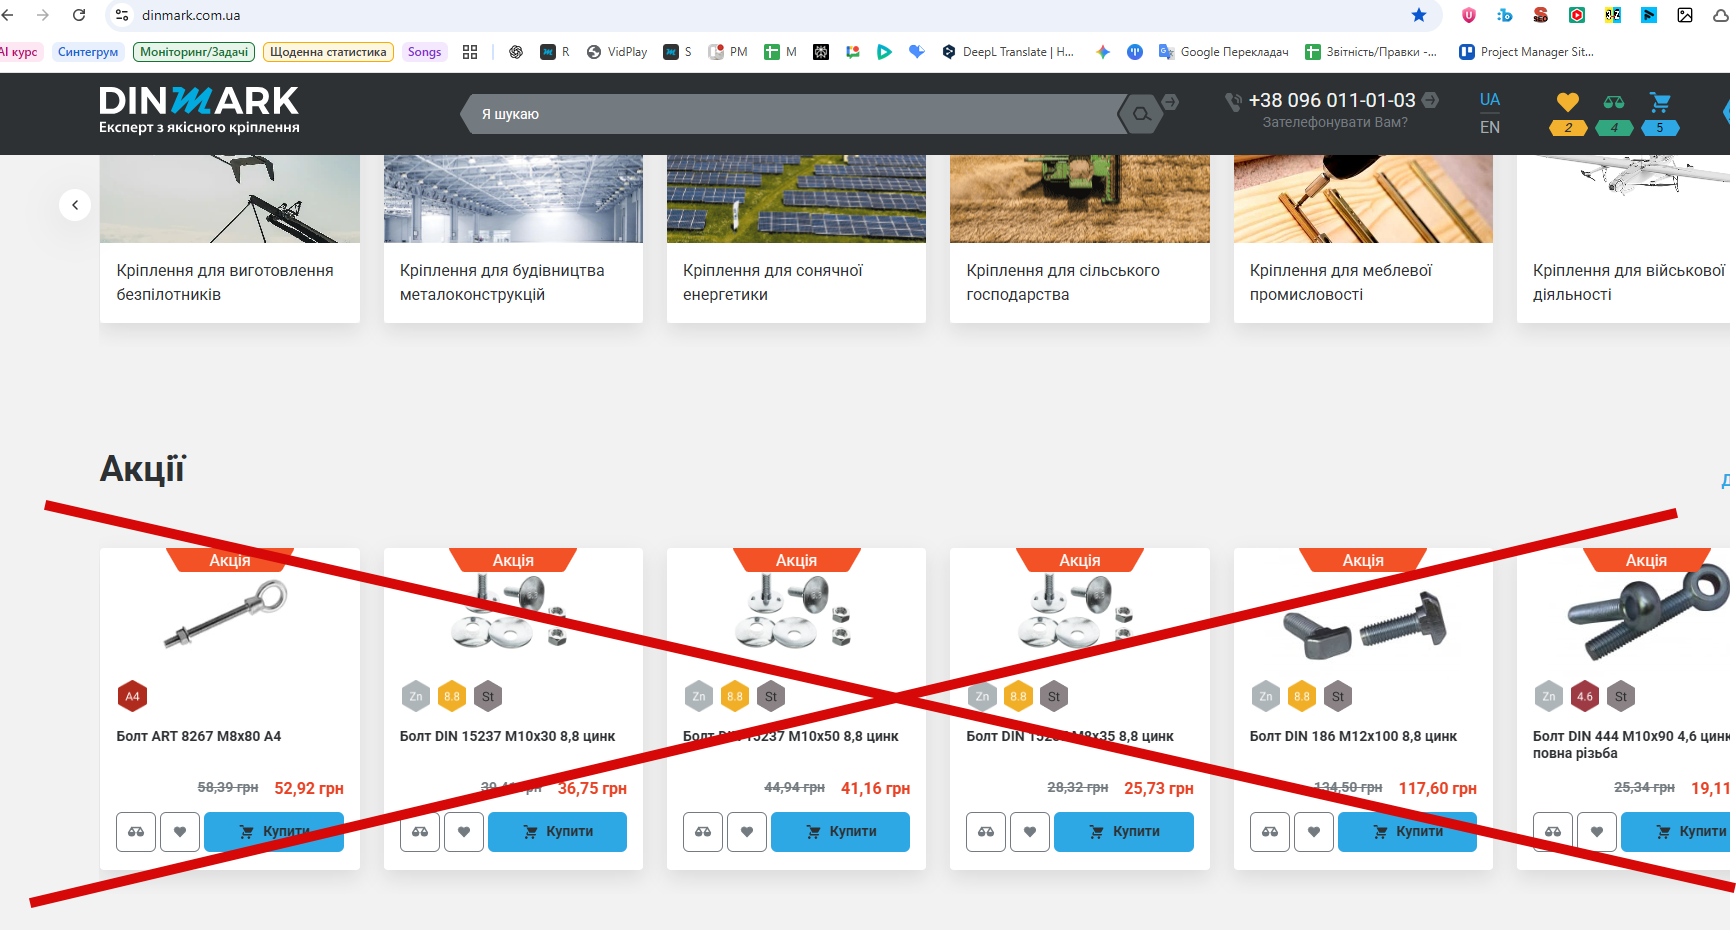This screenshot has width=1736, height=930.
Task: Open Звітність/Правки bookmark
Action: coord(1371,52)
